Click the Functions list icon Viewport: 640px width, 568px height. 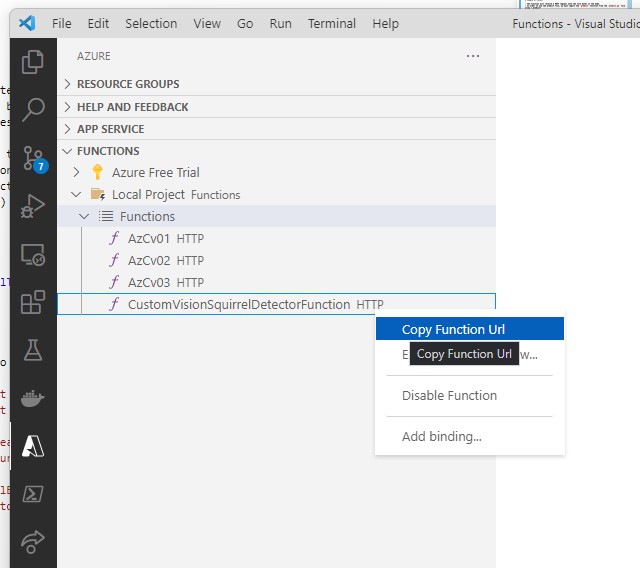[106, 216]
